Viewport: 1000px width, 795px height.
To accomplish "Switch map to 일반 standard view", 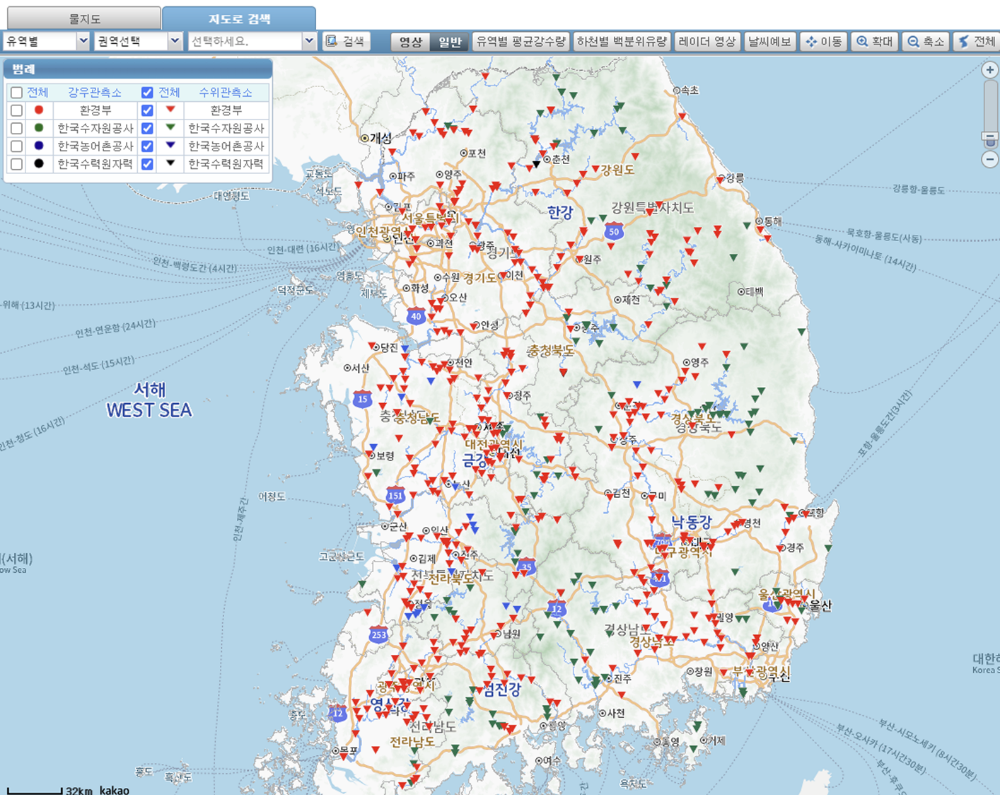I will (450, 41).
